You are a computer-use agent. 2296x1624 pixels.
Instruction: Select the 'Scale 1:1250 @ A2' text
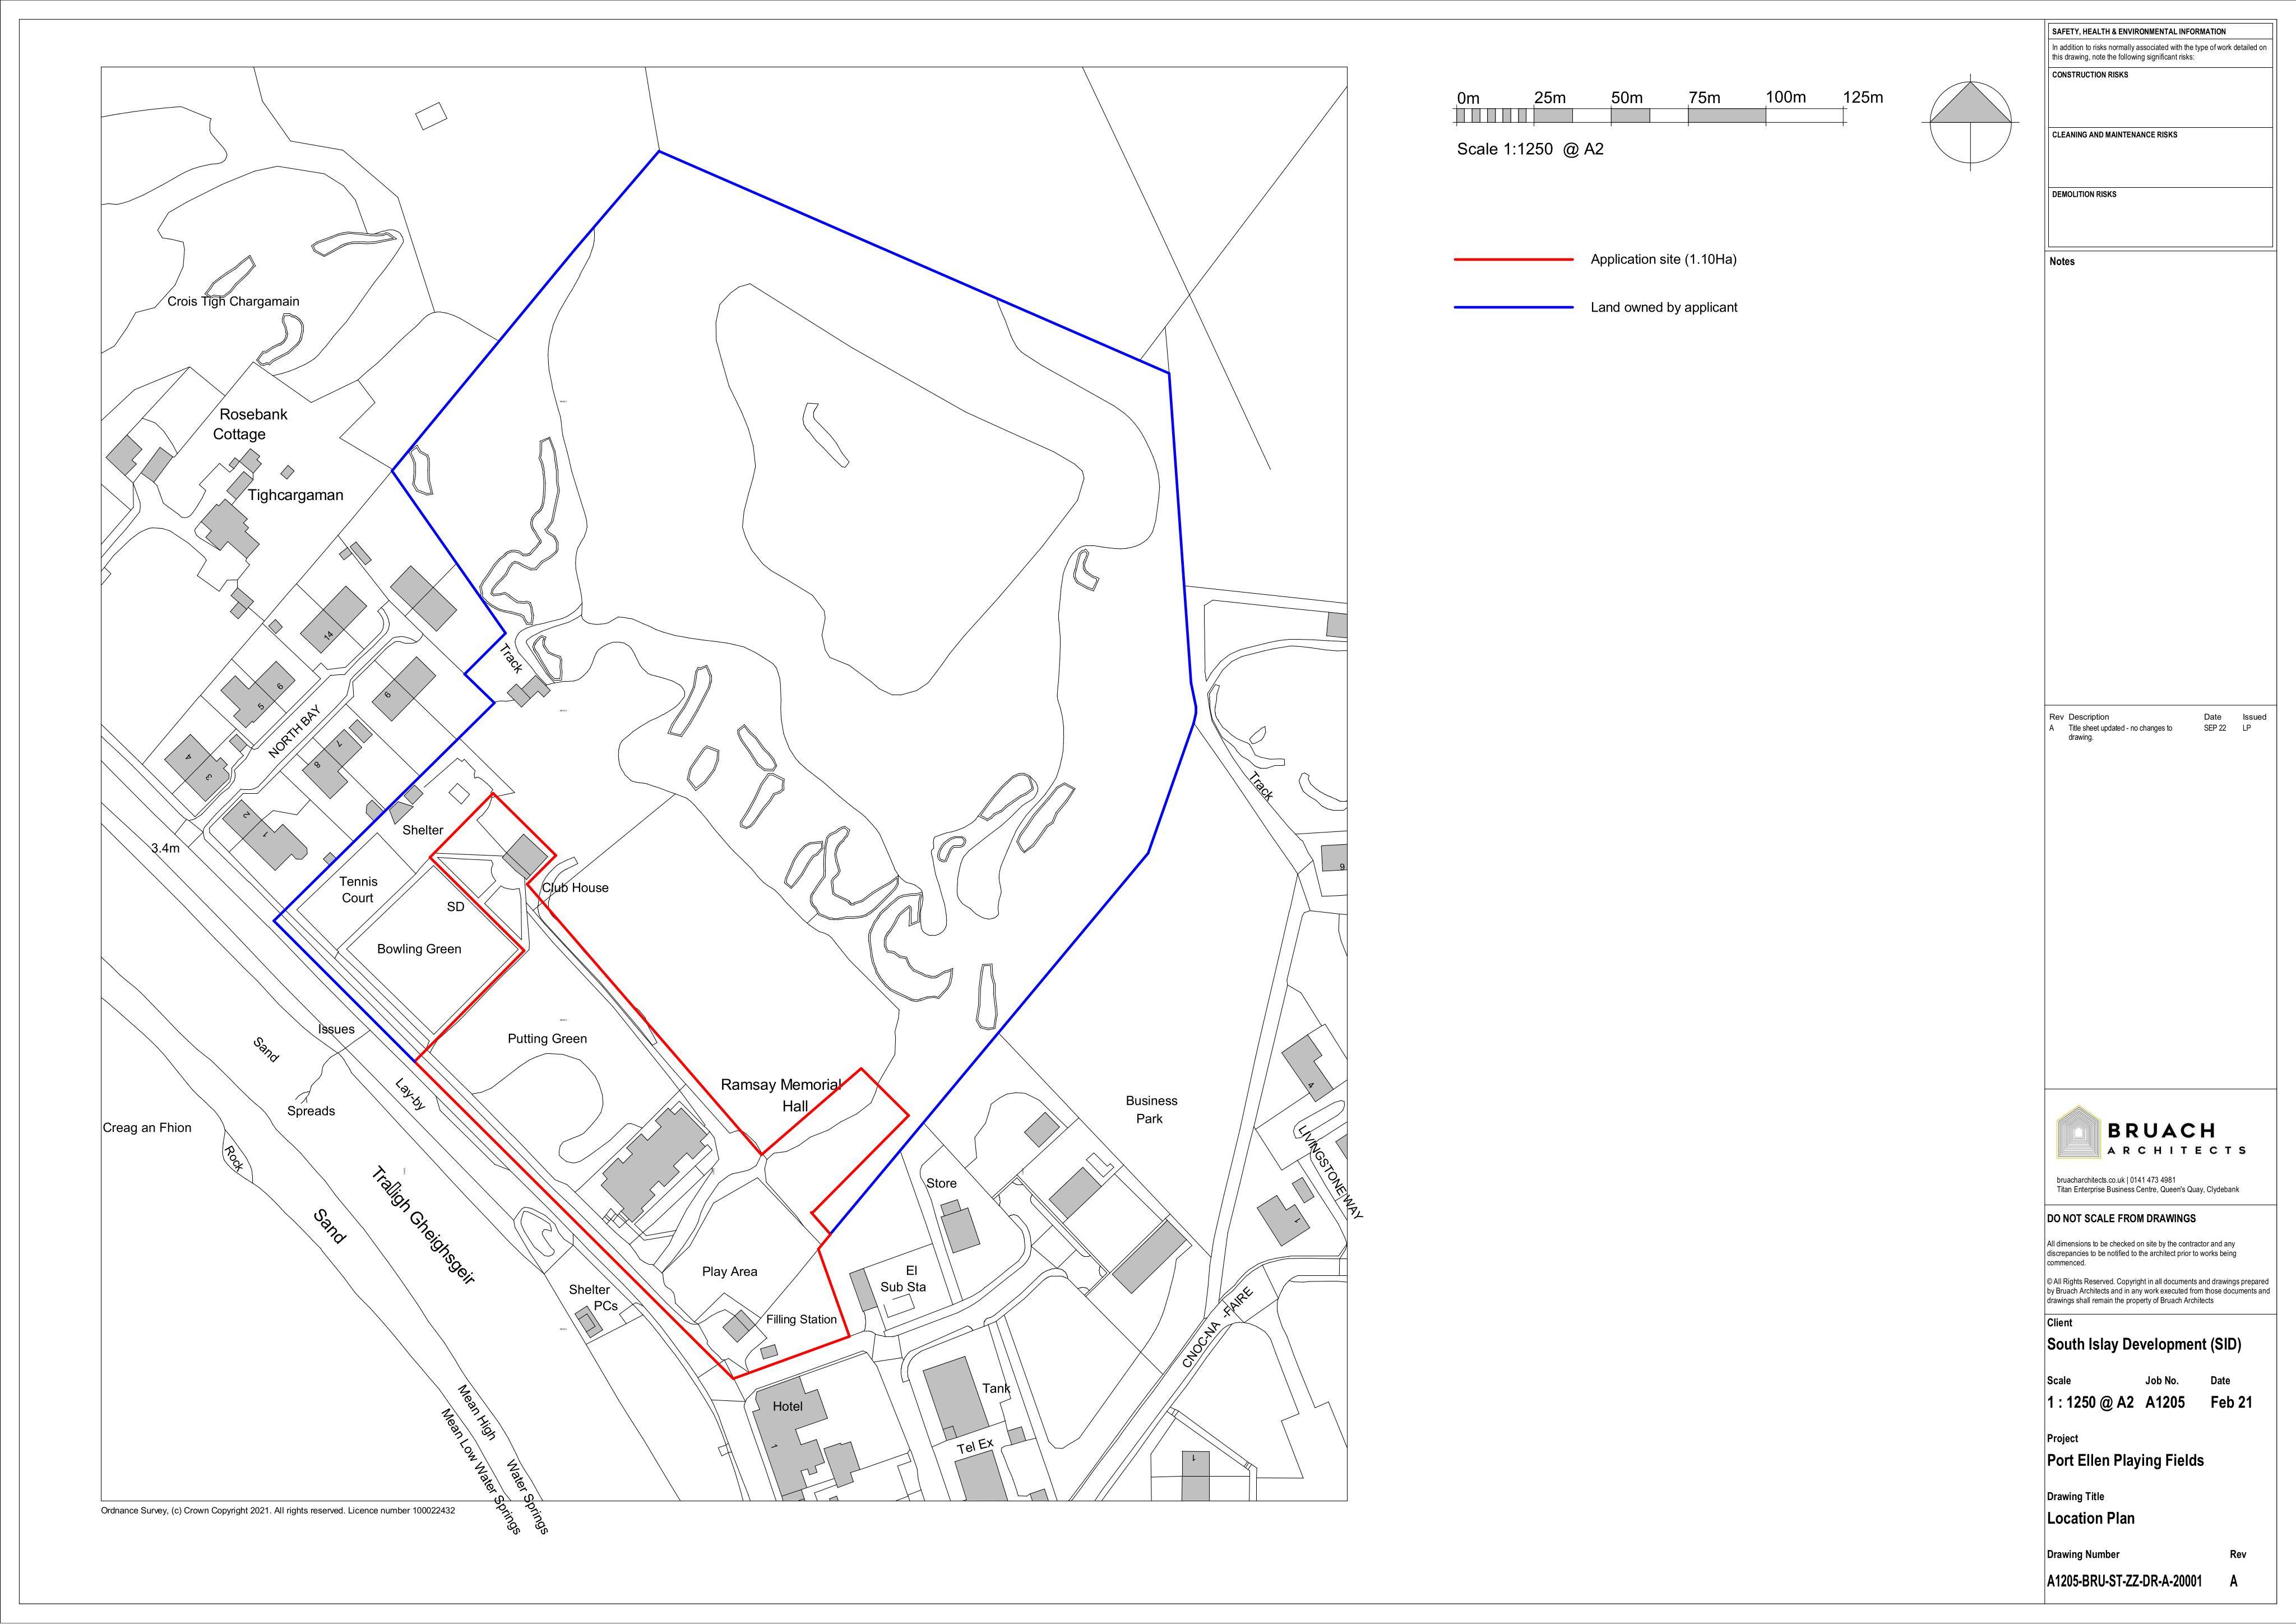pyautogui.click(x=1530, y=149)
